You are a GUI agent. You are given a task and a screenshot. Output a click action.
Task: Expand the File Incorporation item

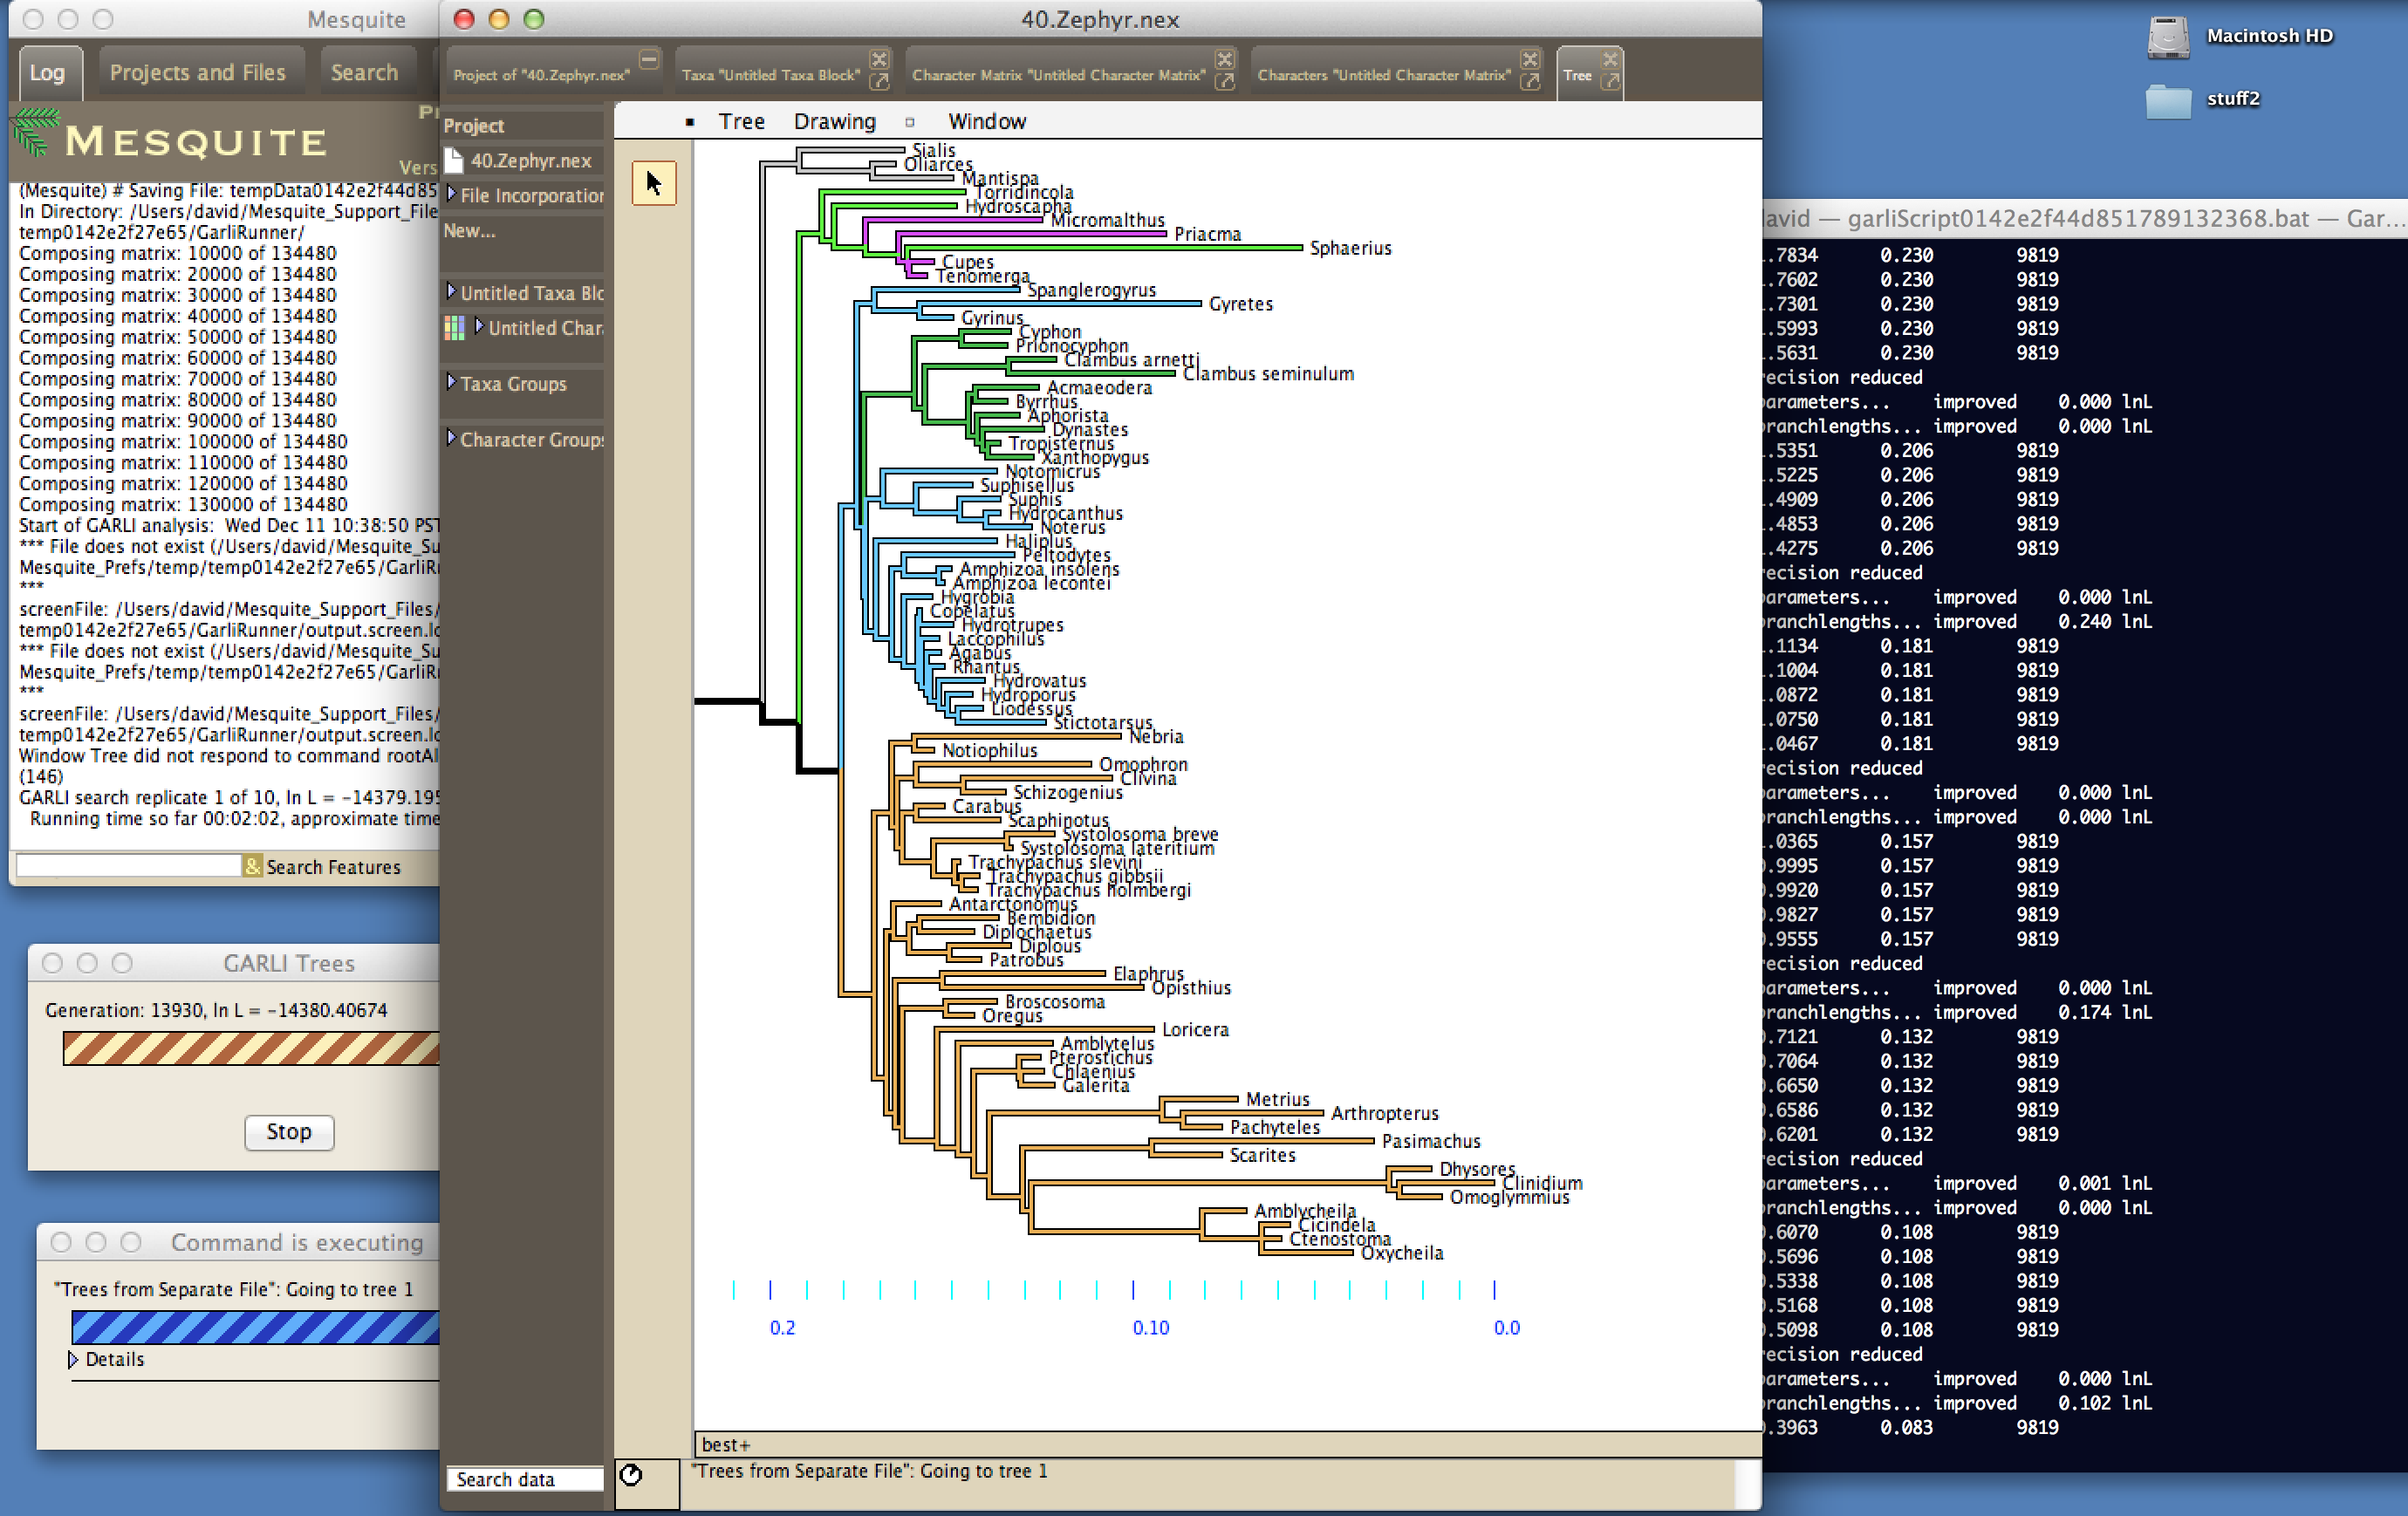451,194
